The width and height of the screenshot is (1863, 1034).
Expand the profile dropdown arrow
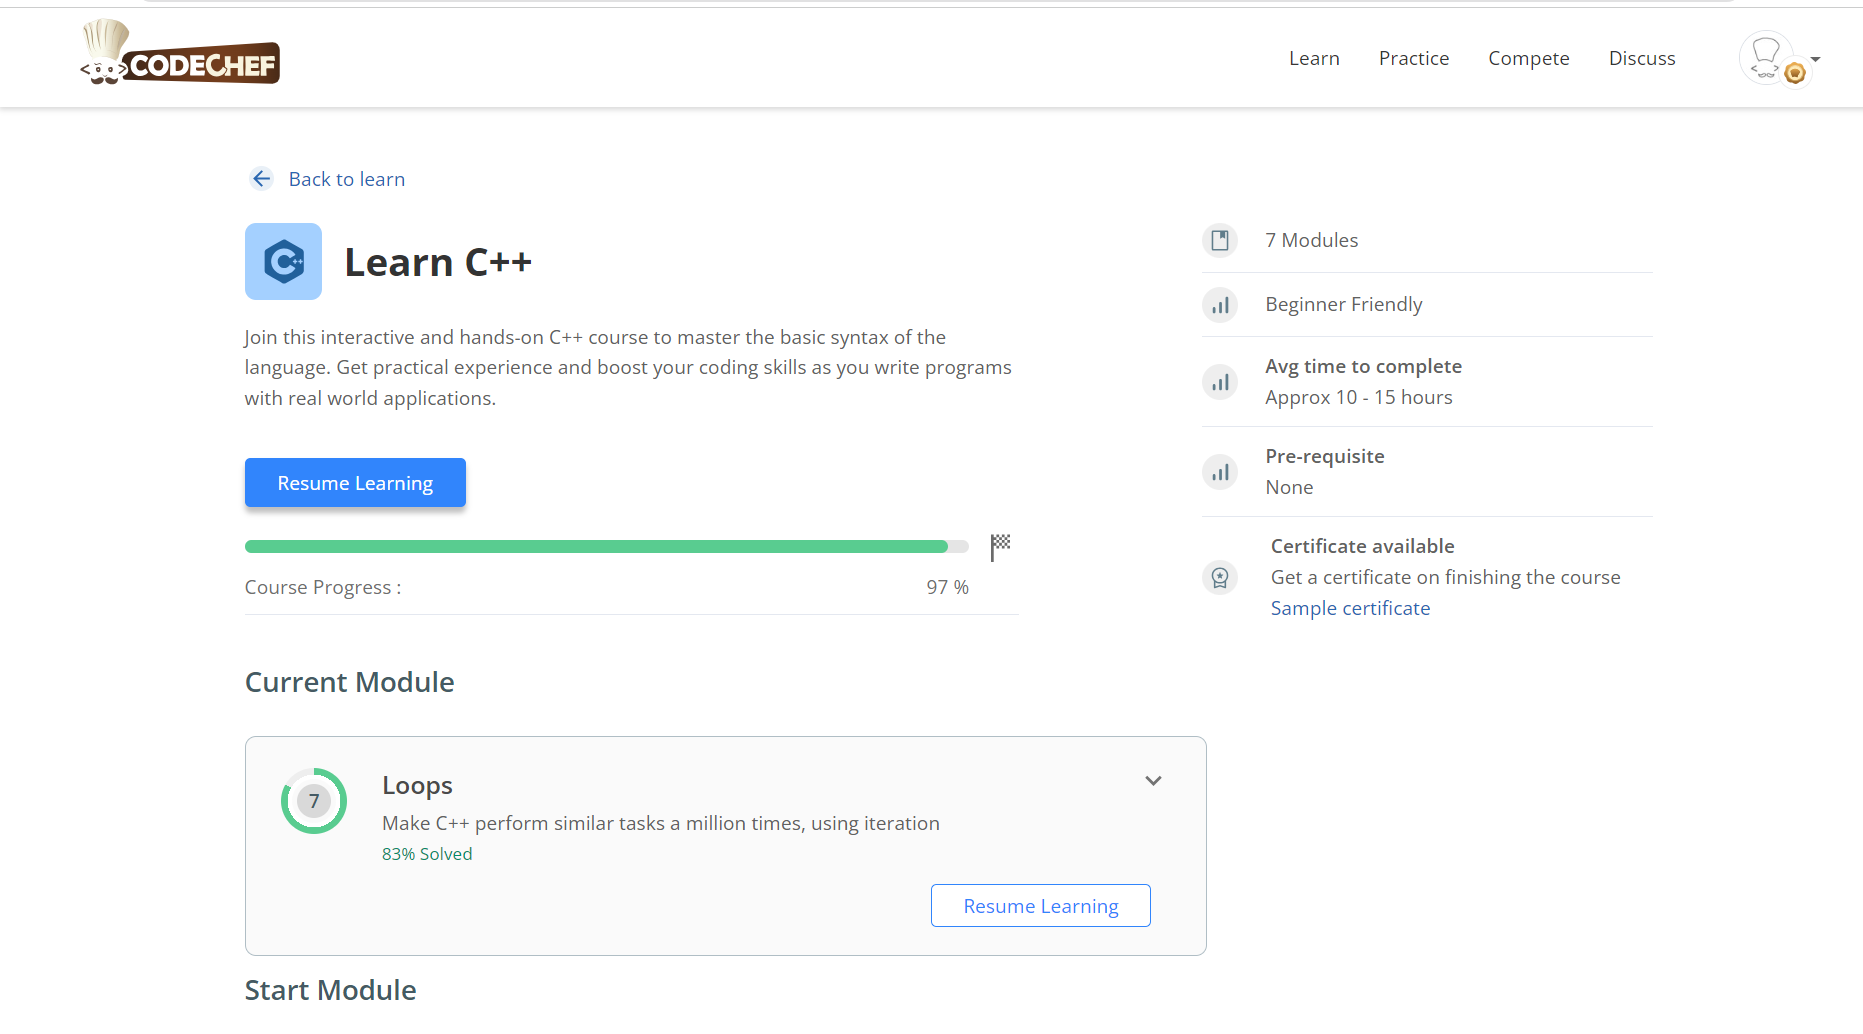1816,59
